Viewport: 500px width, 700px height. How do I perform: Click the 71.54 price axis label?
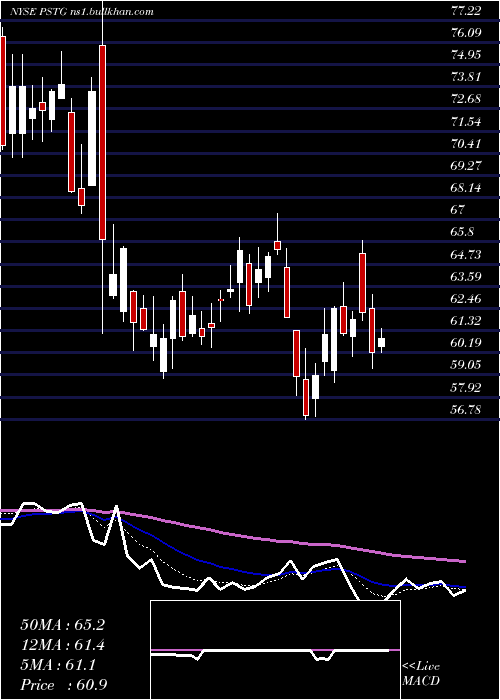click(466, 121)
